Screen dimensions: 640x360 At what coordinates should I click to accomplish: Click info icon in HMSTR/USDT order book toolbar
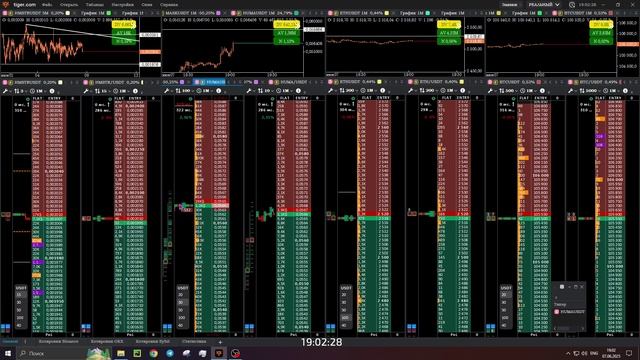pyautogui.click(x=135, y=91)
